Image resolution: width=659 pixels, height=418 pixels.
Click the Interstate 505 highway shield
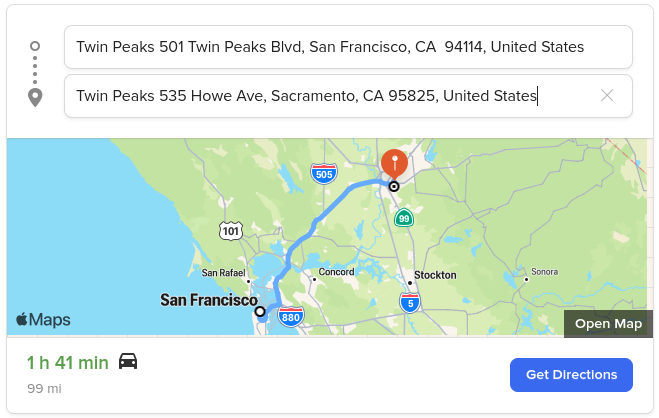[x=324, y=174]
